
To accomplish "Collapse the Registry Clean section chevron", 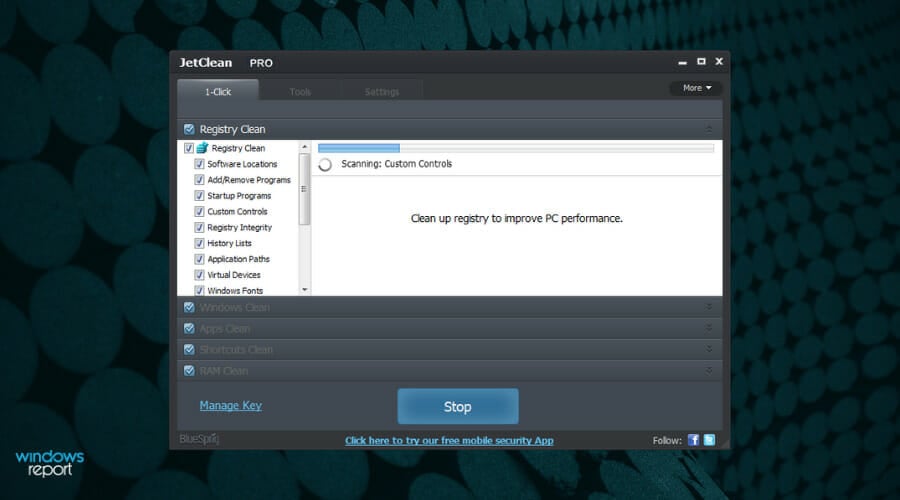I will [x=709, y=129].
